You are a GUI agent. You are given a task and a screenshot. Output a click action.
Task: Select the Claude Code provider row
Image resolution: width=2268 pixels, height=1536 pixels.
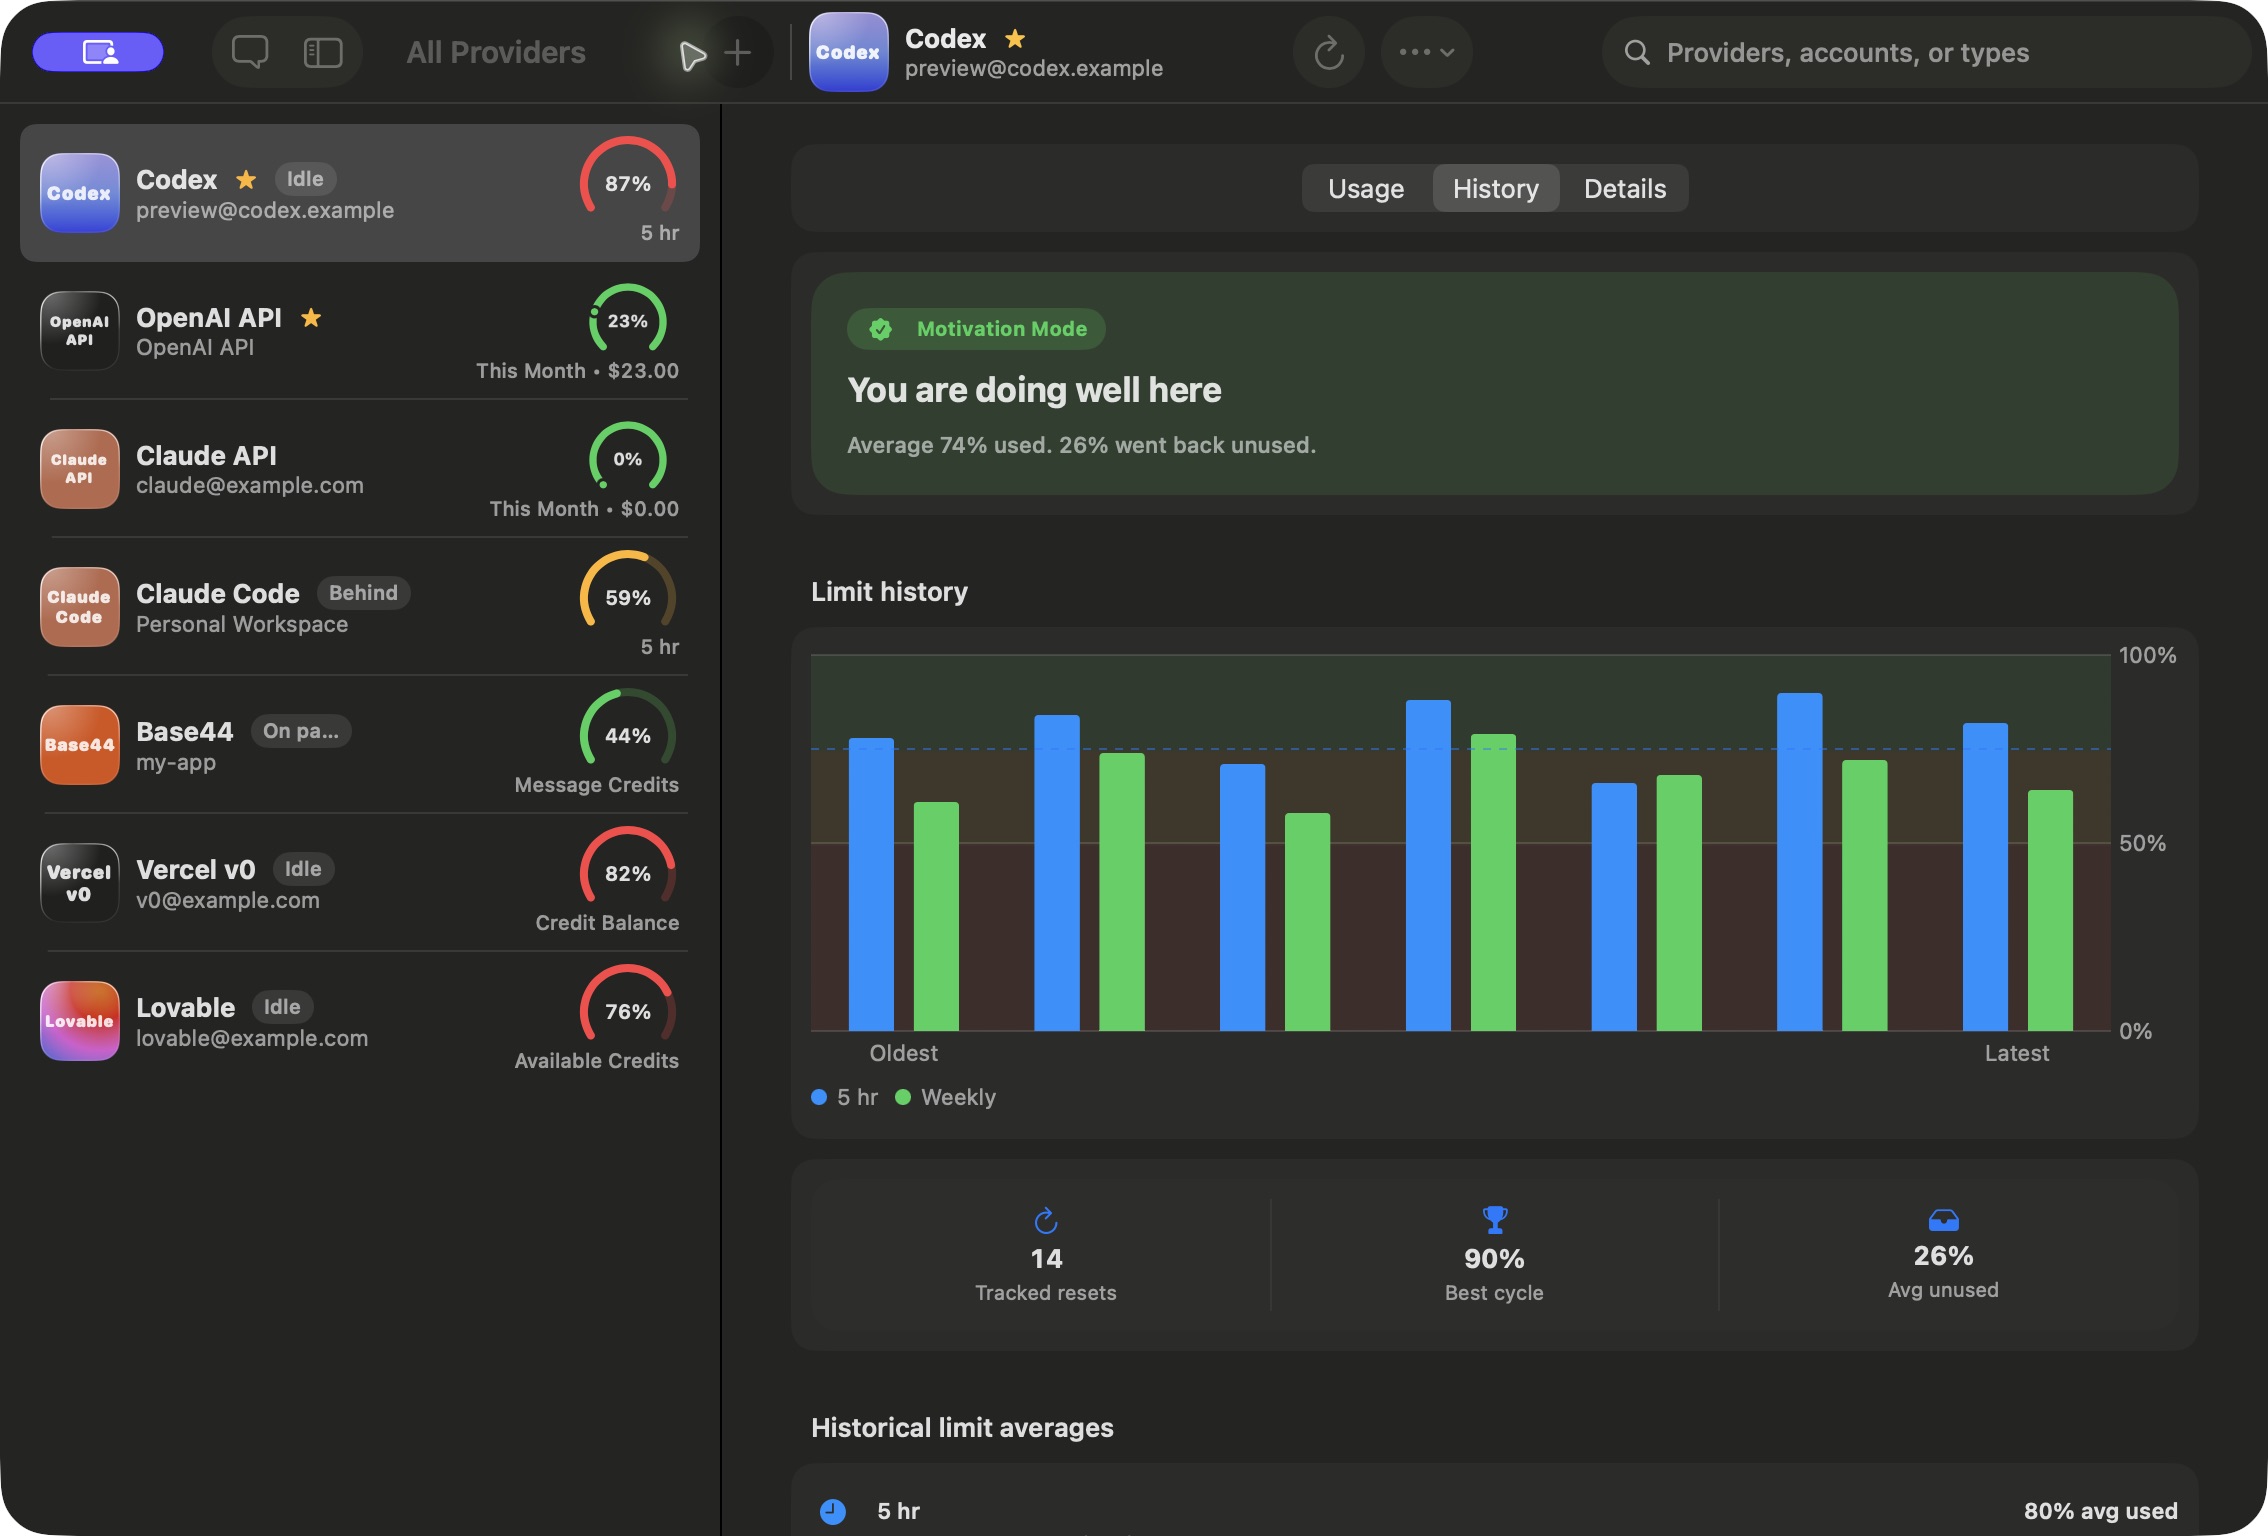[x=360, y=607]
